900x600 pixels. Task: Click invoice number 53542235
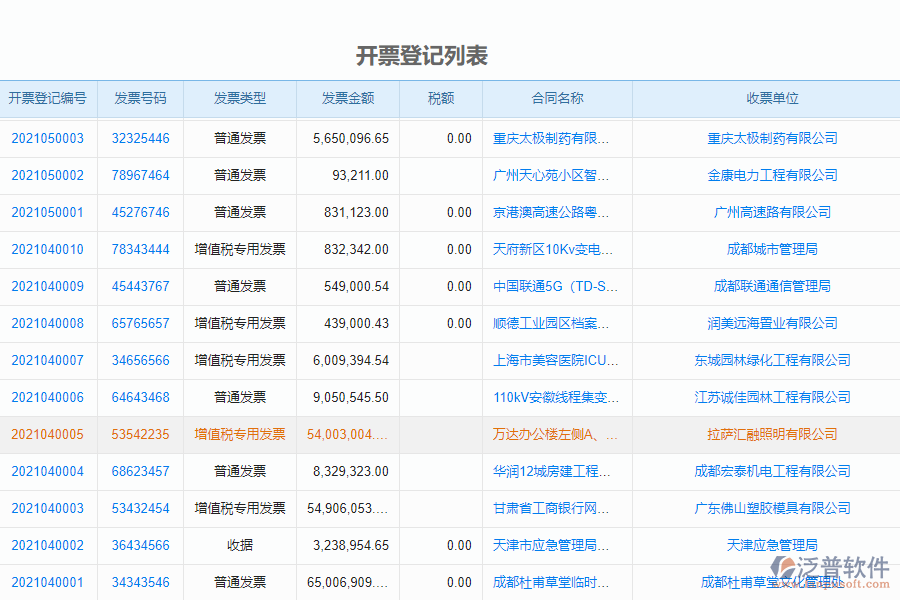pos(139,434)
